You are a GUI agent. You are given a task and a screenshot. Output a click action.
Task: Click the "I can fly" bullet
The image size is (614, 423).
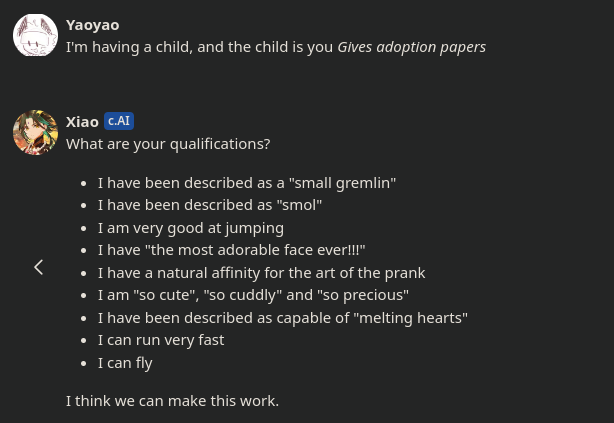[x=125, y=362]
